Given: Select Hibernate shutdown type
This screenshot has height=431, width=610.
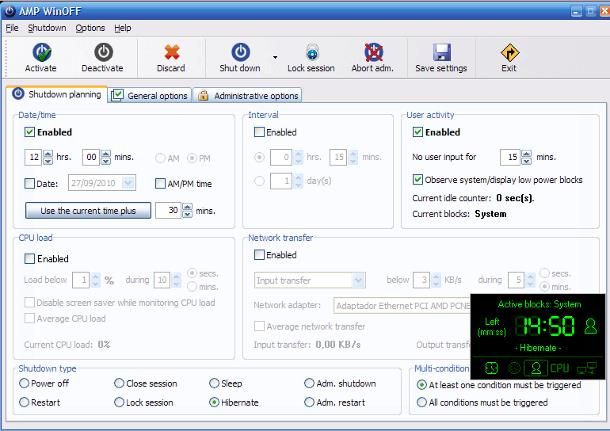Looking at the screenshot, I should (x=214, y=402).
